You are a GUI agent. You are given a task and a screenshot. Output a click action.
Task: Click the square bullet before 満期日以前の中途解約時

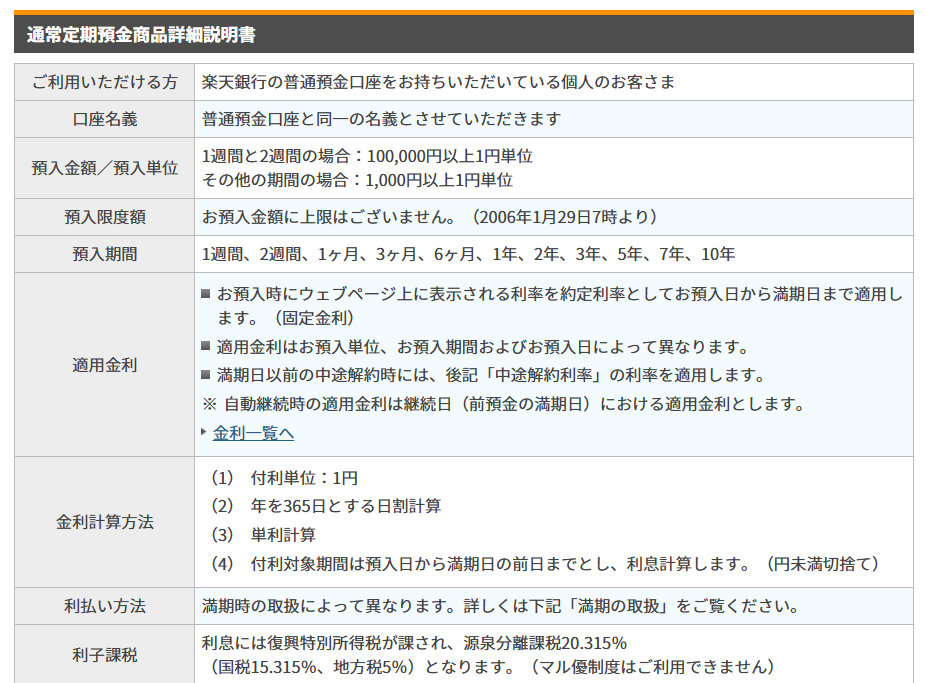[206, 376]
